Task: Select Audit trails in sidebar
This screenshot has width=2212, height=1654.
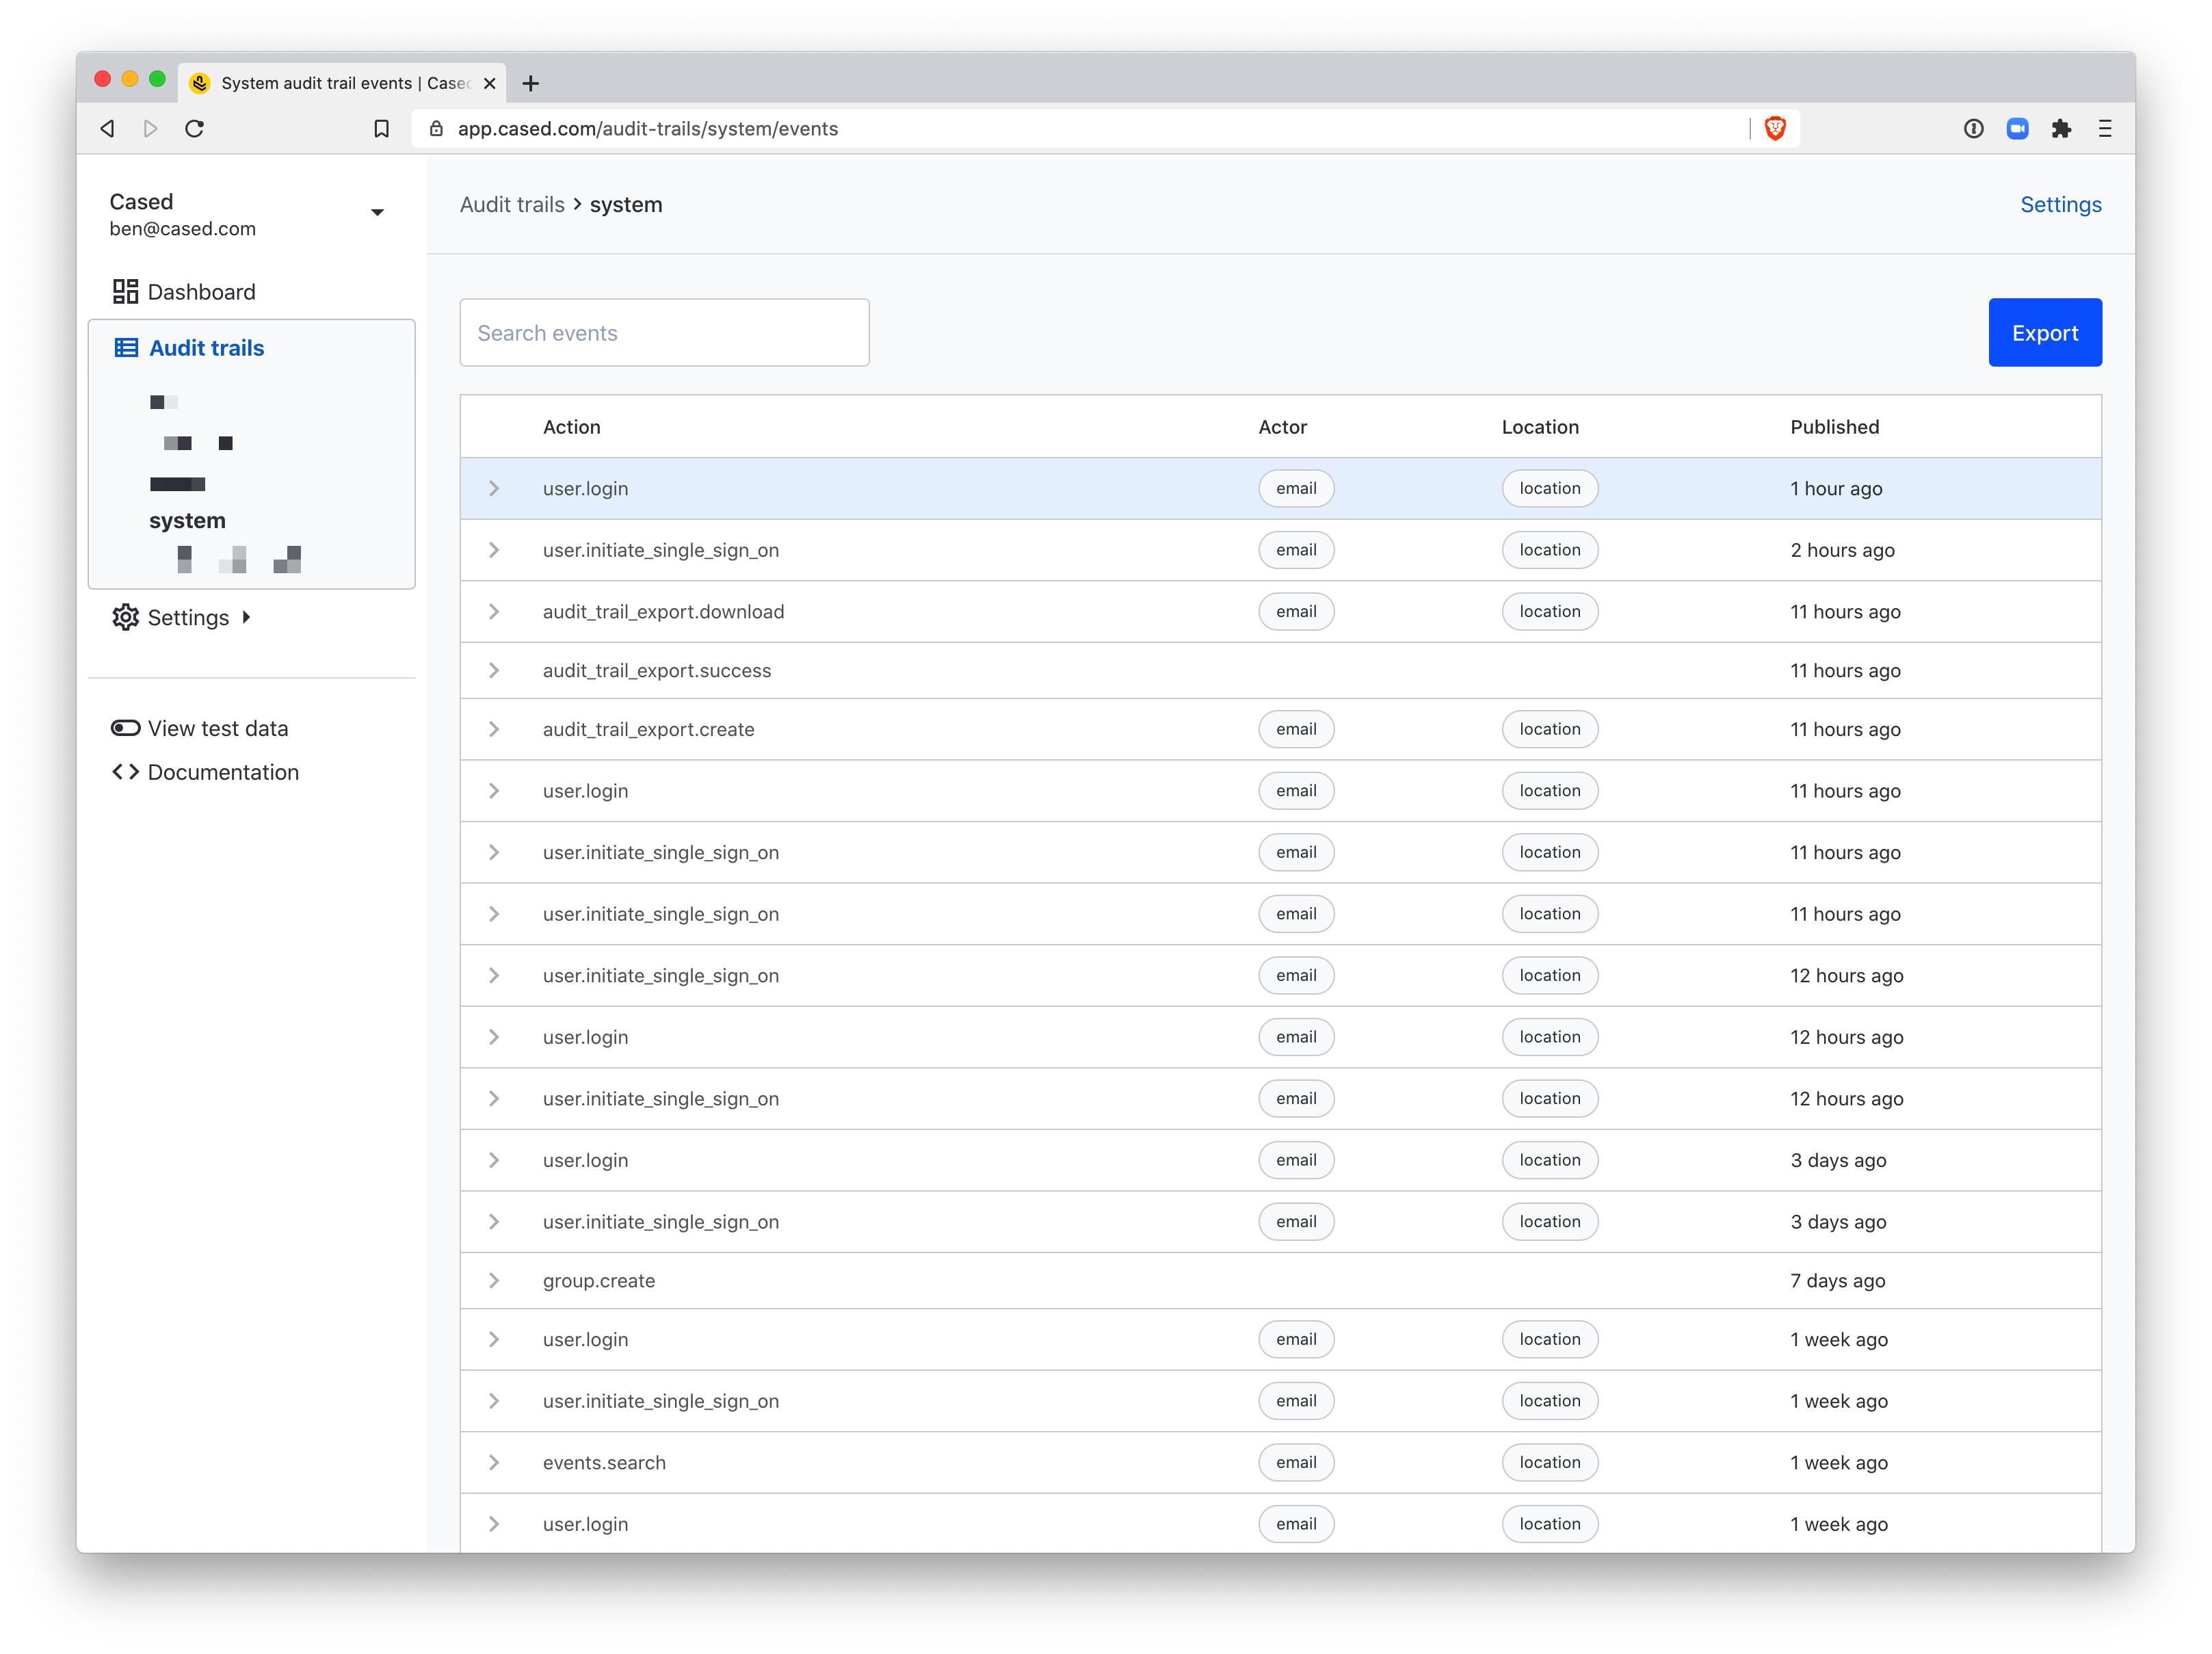Action: click(x=206, y=348)
